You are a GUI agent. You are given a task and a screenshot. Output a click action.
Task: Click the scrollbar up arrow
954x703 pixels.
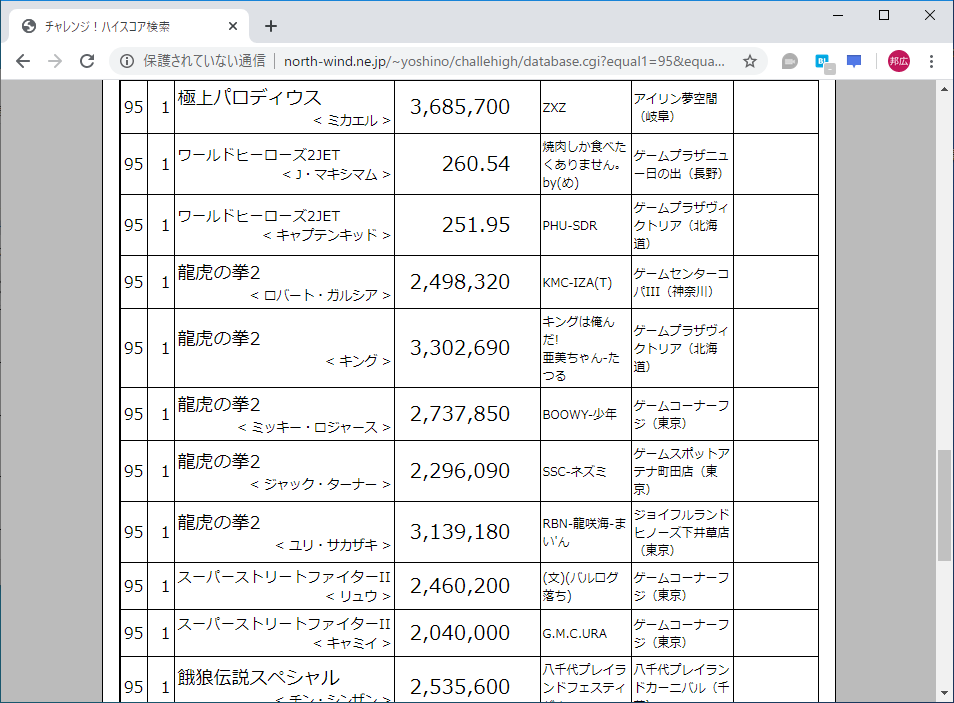[x=944, y=88]
